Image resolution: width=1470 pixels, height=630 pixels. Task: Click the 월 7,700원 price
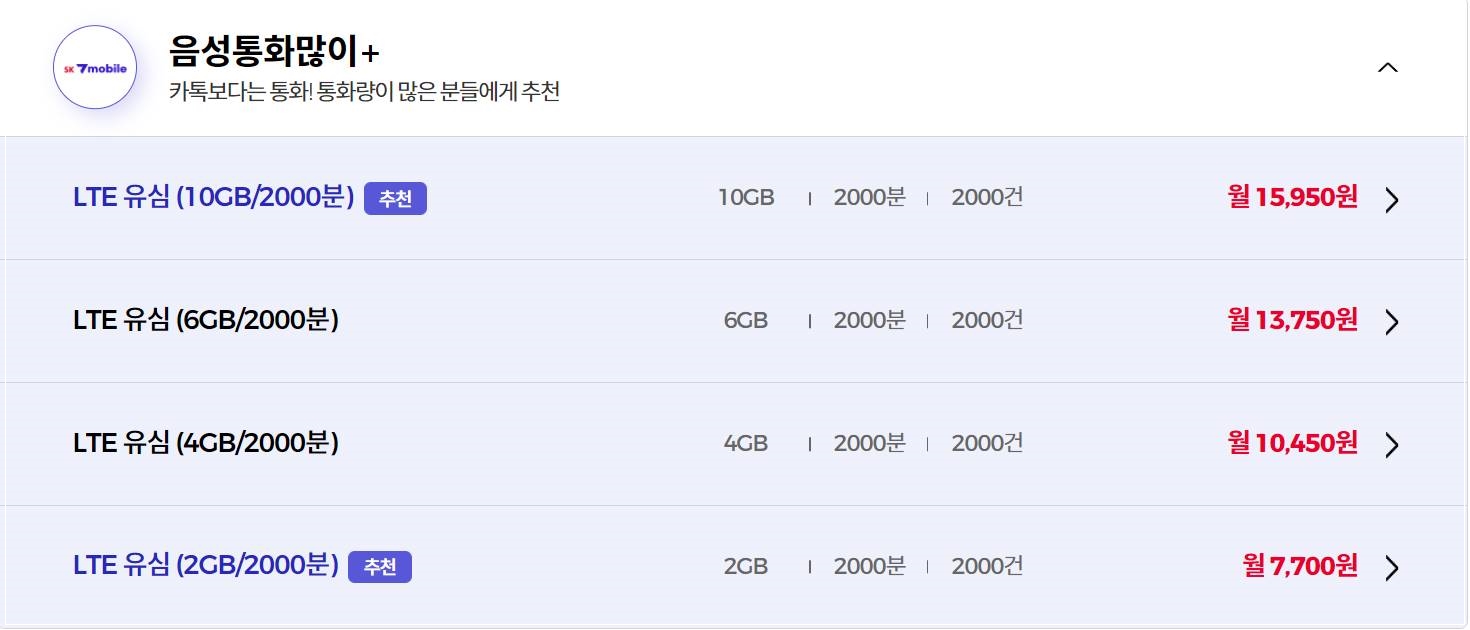[1300, 565]
